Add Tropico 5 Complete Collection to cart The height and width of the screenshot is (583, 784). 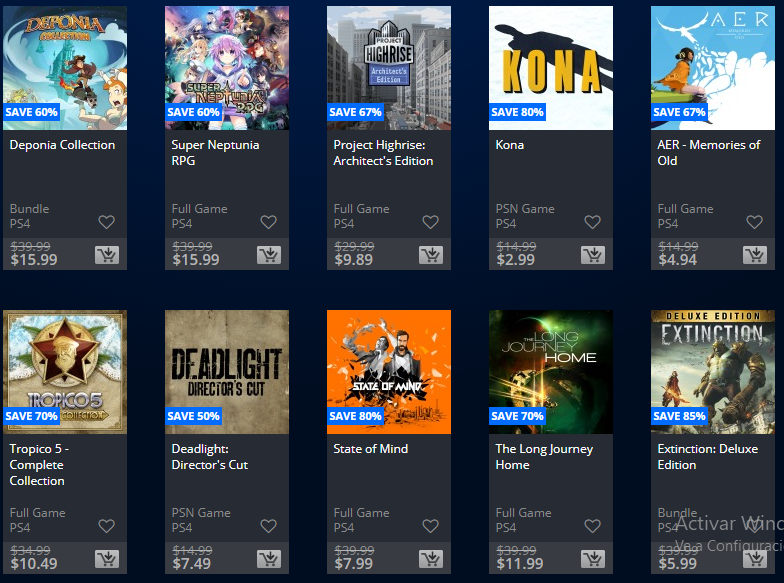107,559
